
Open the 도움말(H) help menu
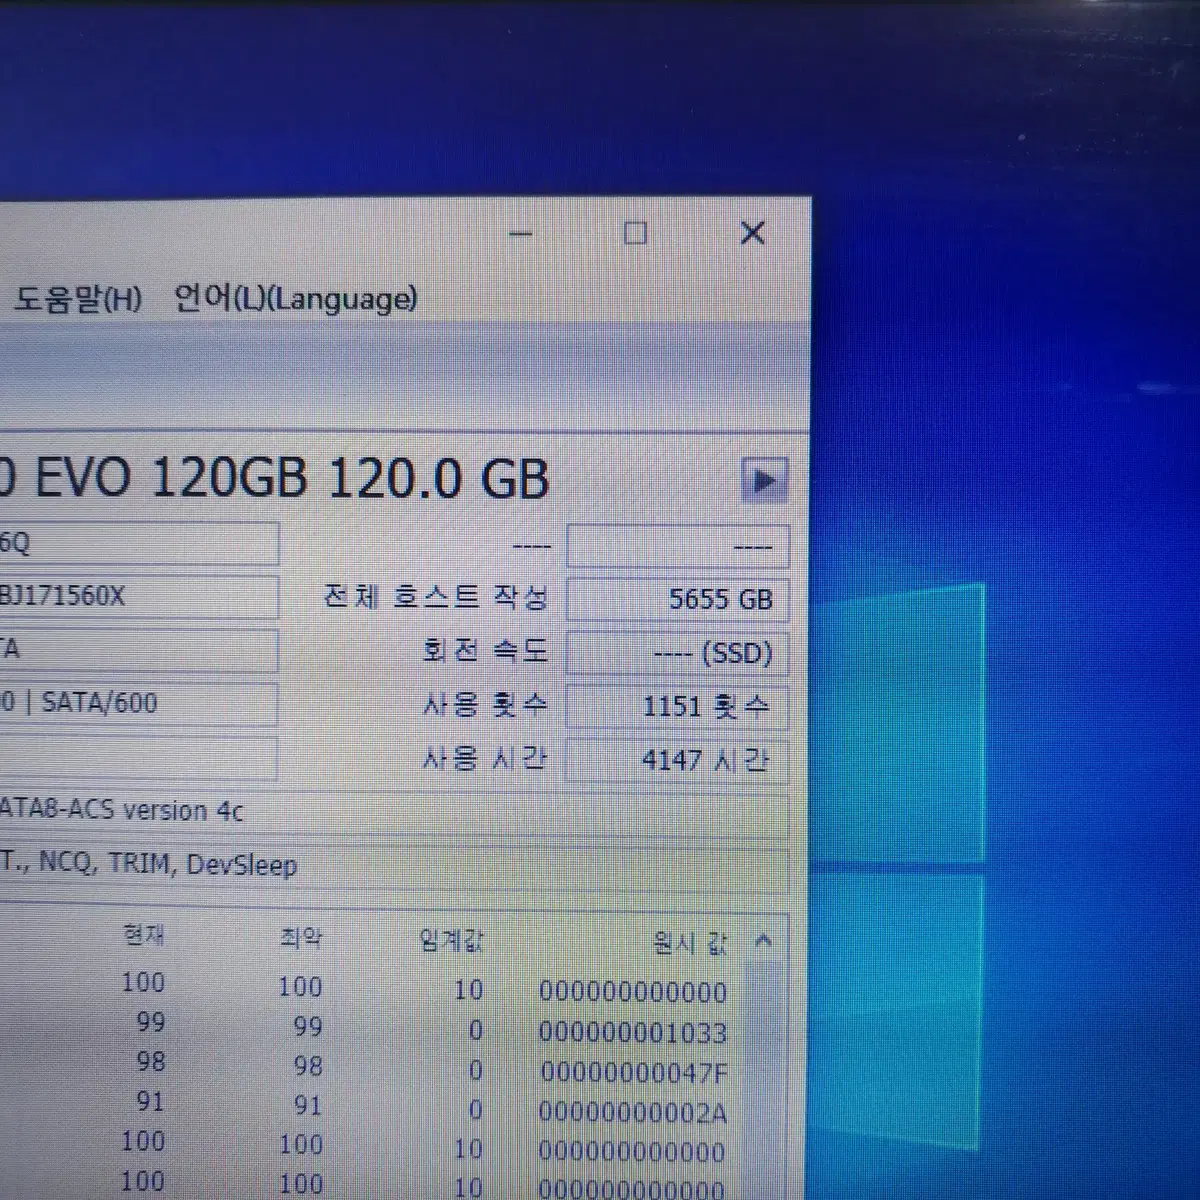tap(78, 299)
